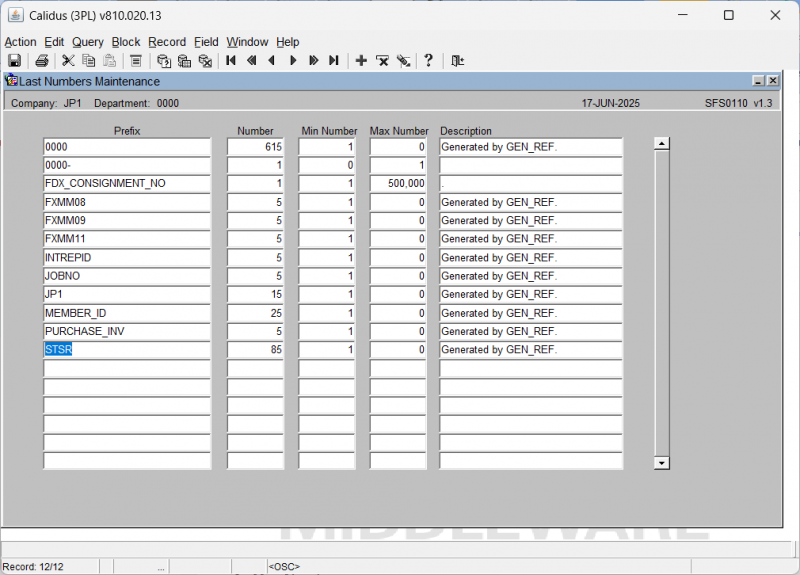Open the Window menu
This screenshot has width=800, height=575.
247,42
